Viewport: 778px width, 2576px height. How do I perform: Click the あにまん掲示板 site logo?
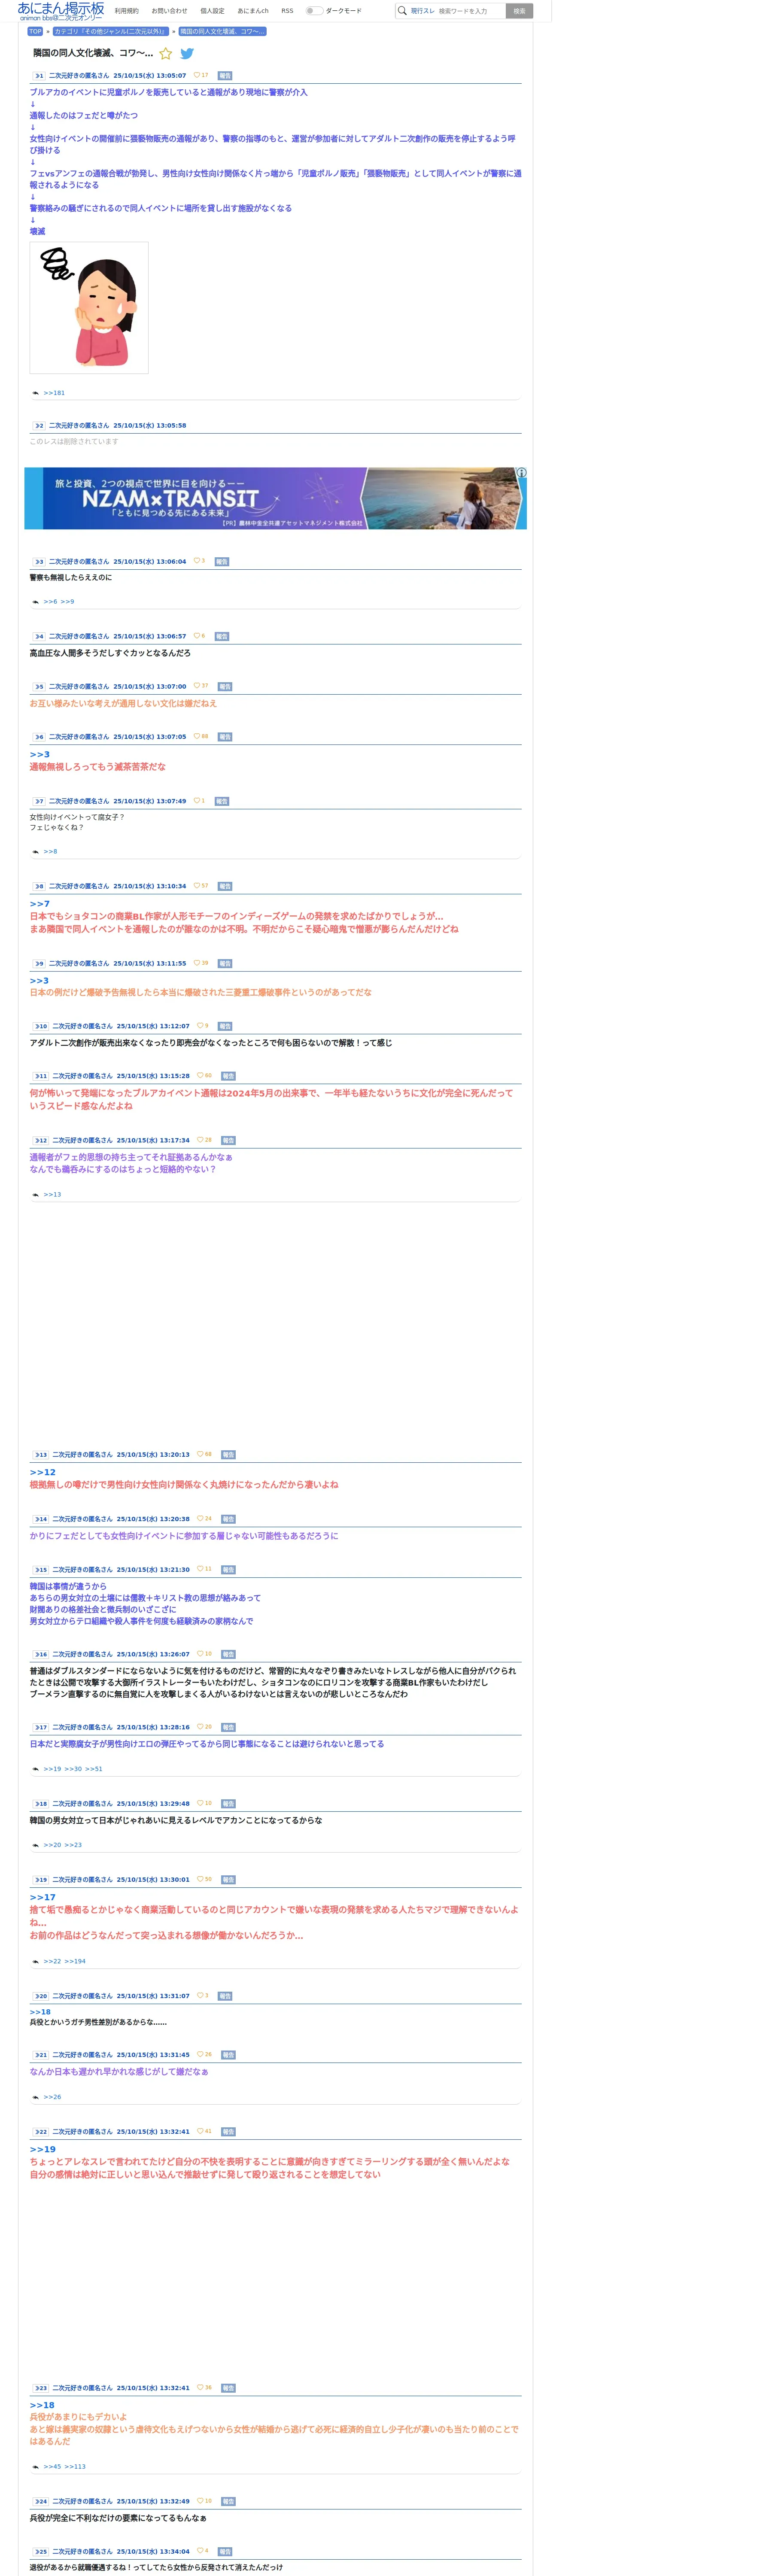click(61, 11)
